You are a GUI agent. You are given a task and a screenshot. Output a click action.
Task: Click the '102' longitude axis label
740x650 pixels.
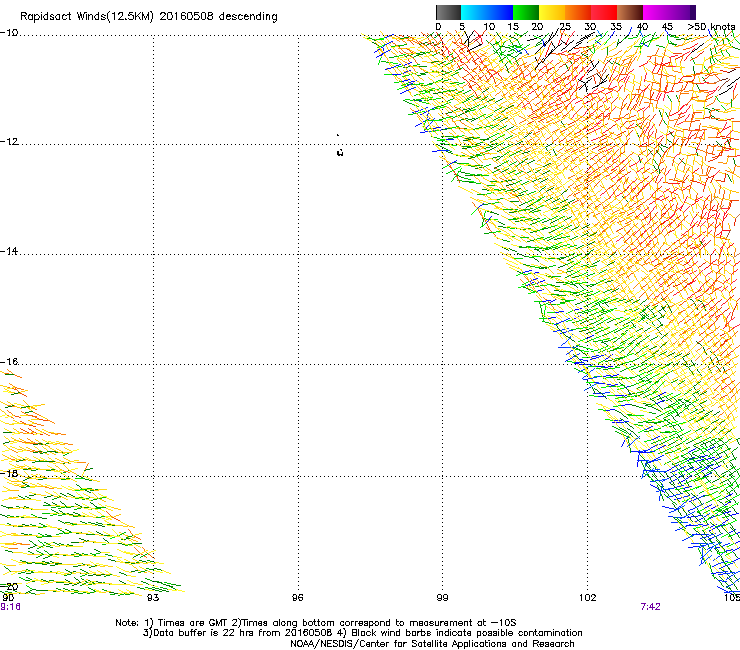[588, 598]
